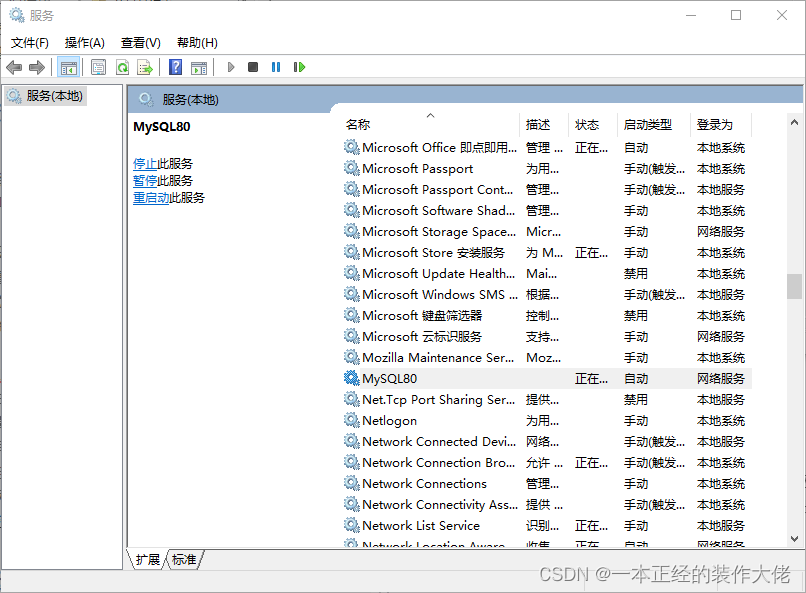
Task: Click gear icon of Network Connections row
Action: pos(352,483)
